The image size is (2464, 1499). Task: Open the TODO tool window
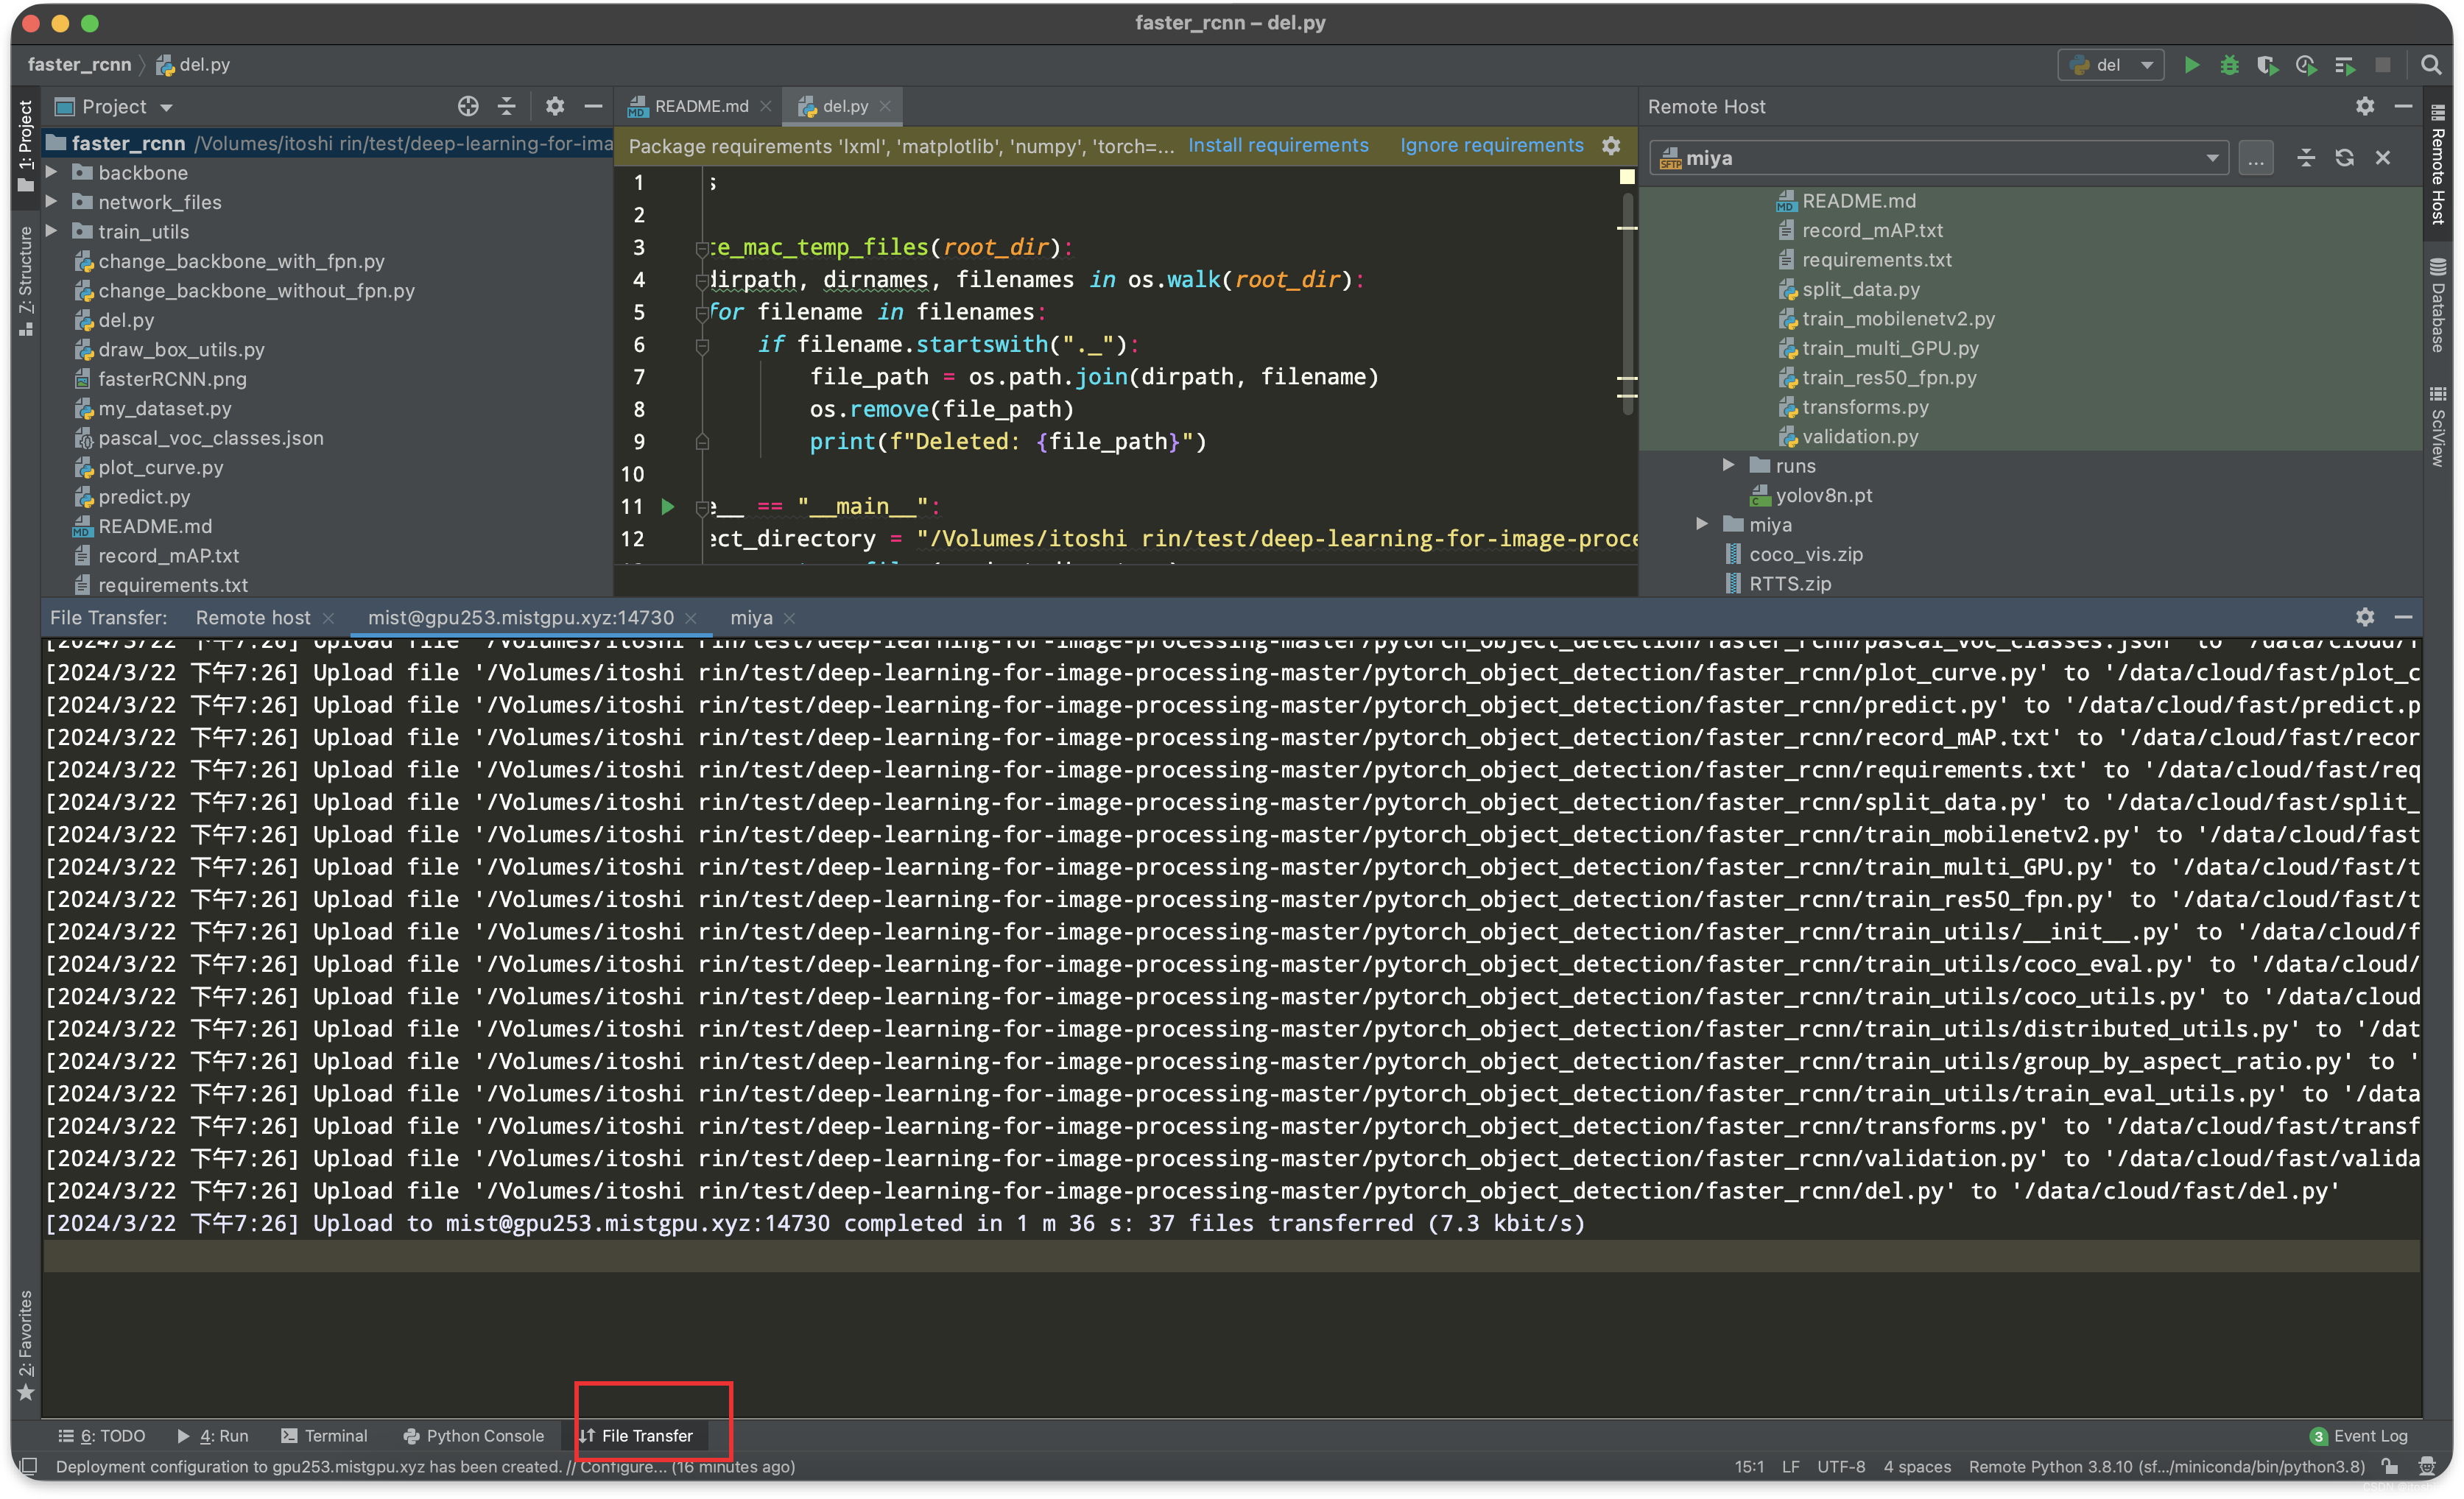tap(101, 1436)
